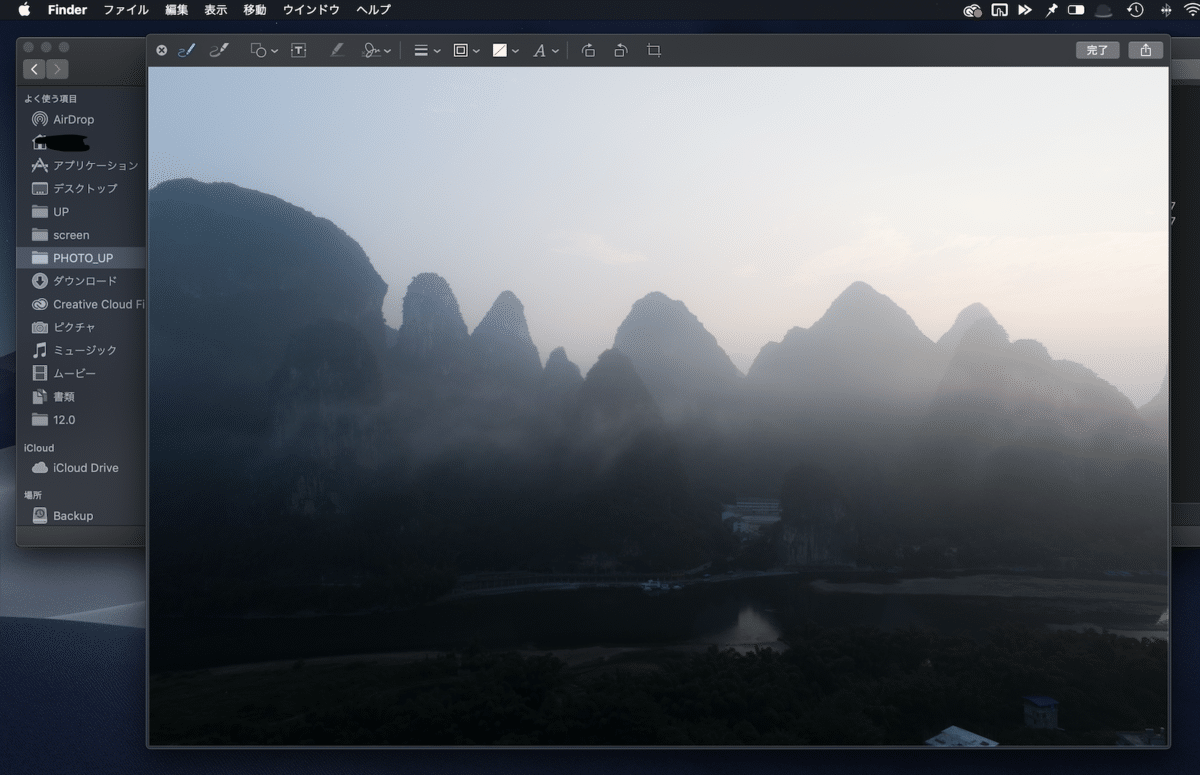Click the NFC-style square menu bar icon
1200x775 pixels.
999,10
